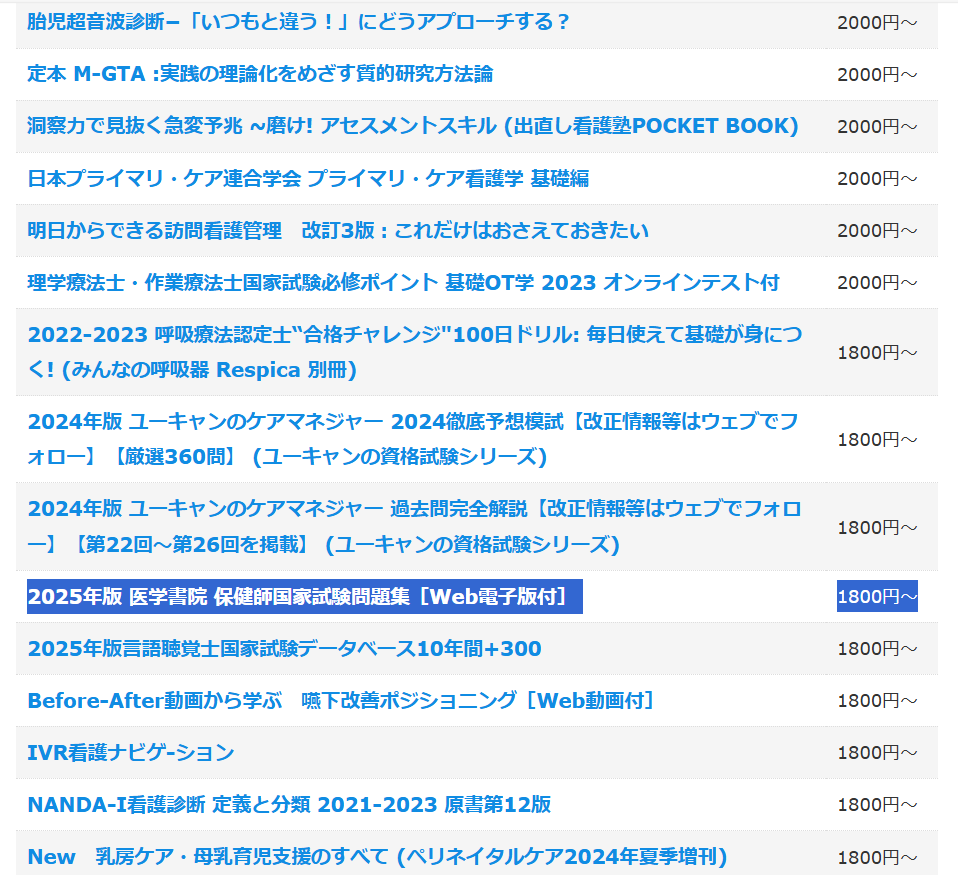This screenshot has height=875, width=958.
Task: Click the 定本 M-GTA book title
Action: point(260,74)
